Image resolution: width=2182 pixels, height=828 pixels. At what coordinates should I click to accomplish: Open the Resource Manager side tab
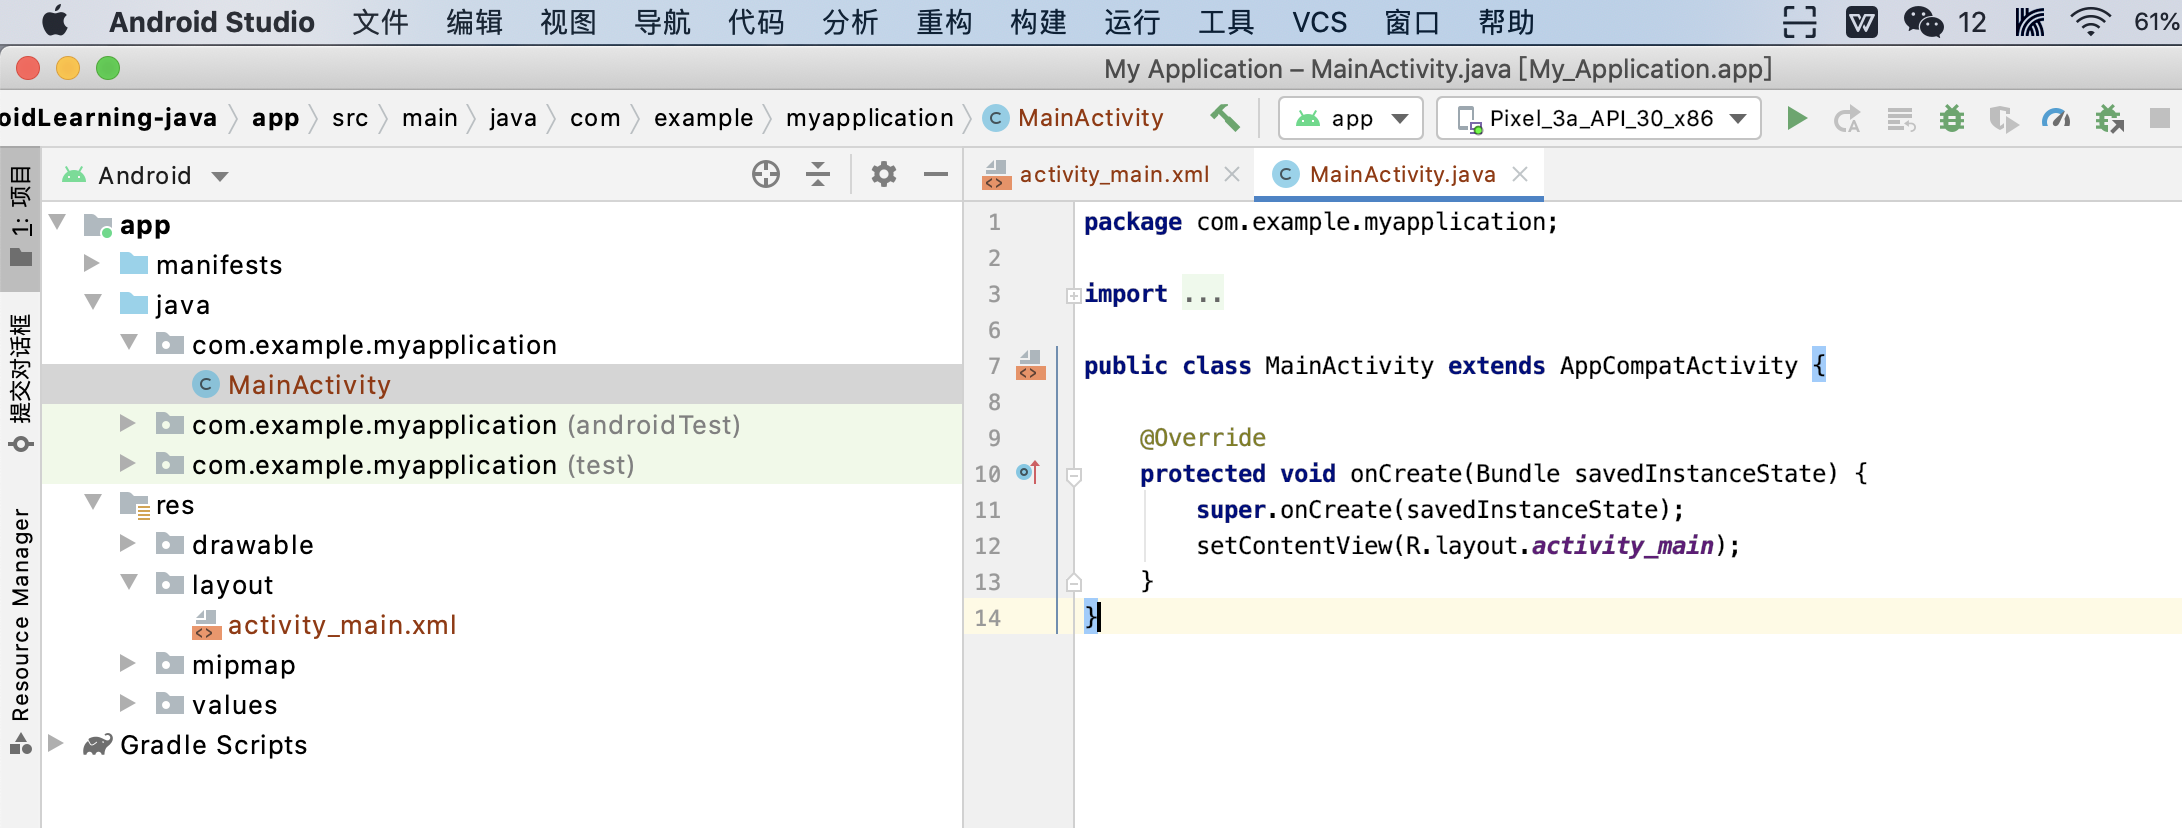(20, 630)
